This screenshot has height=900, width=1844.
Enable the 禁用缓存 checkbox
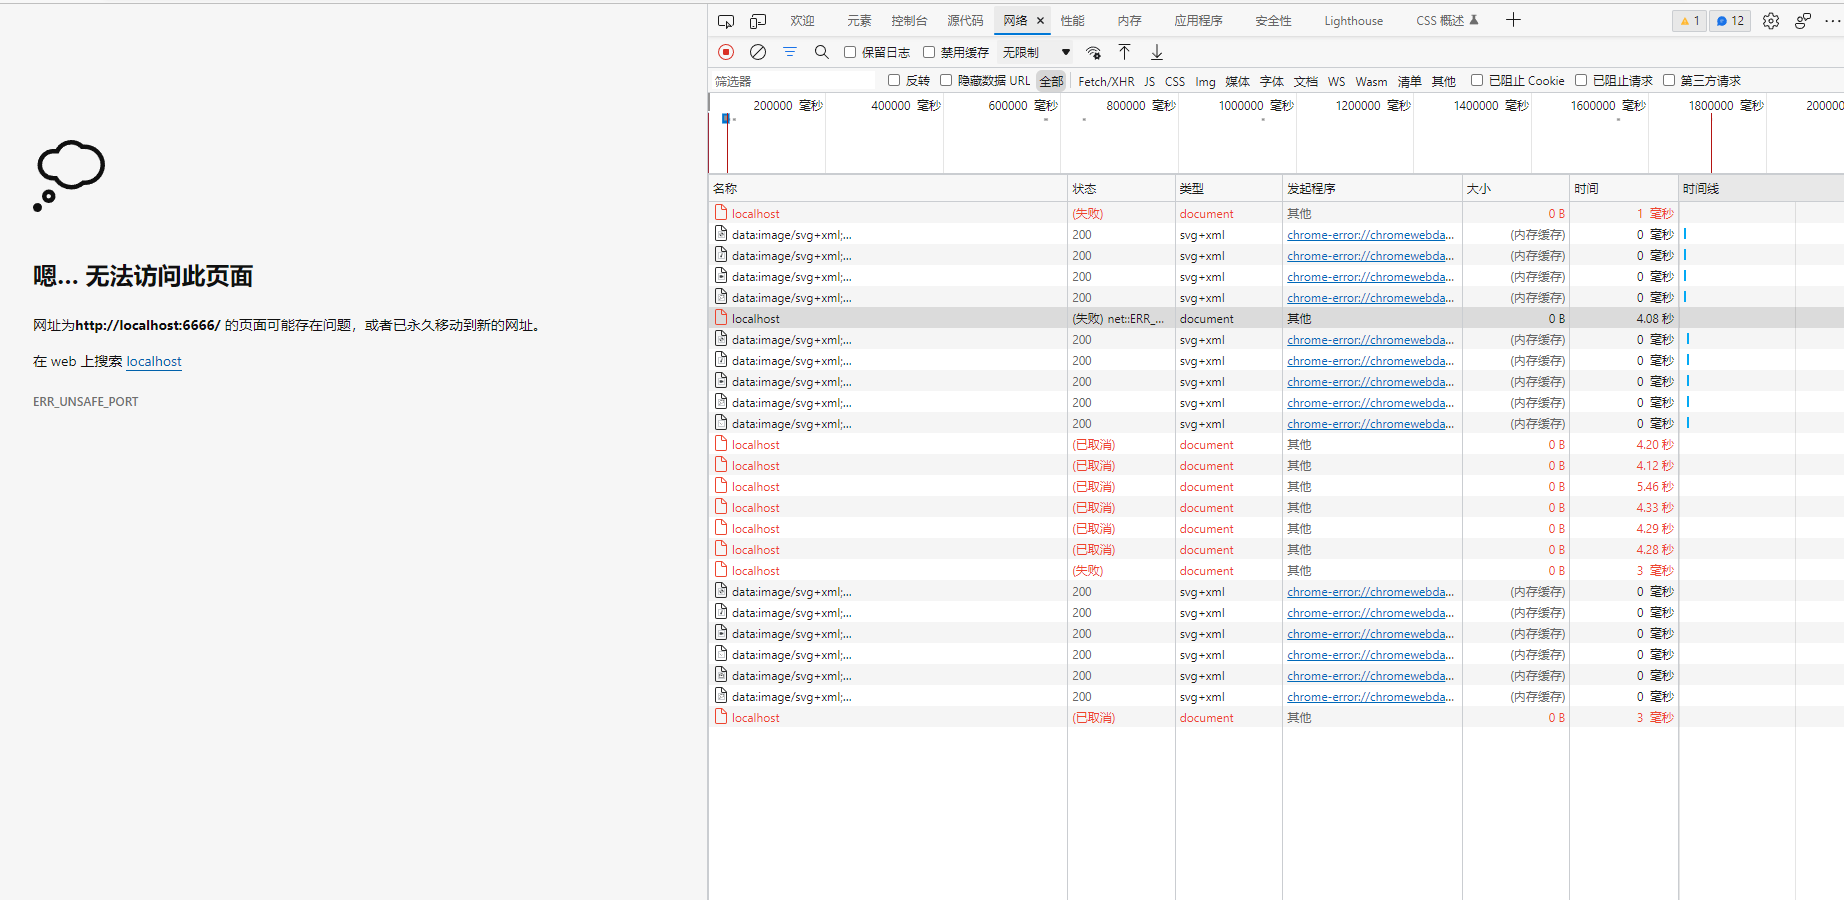pyautogui.click(x=928, y=52)
